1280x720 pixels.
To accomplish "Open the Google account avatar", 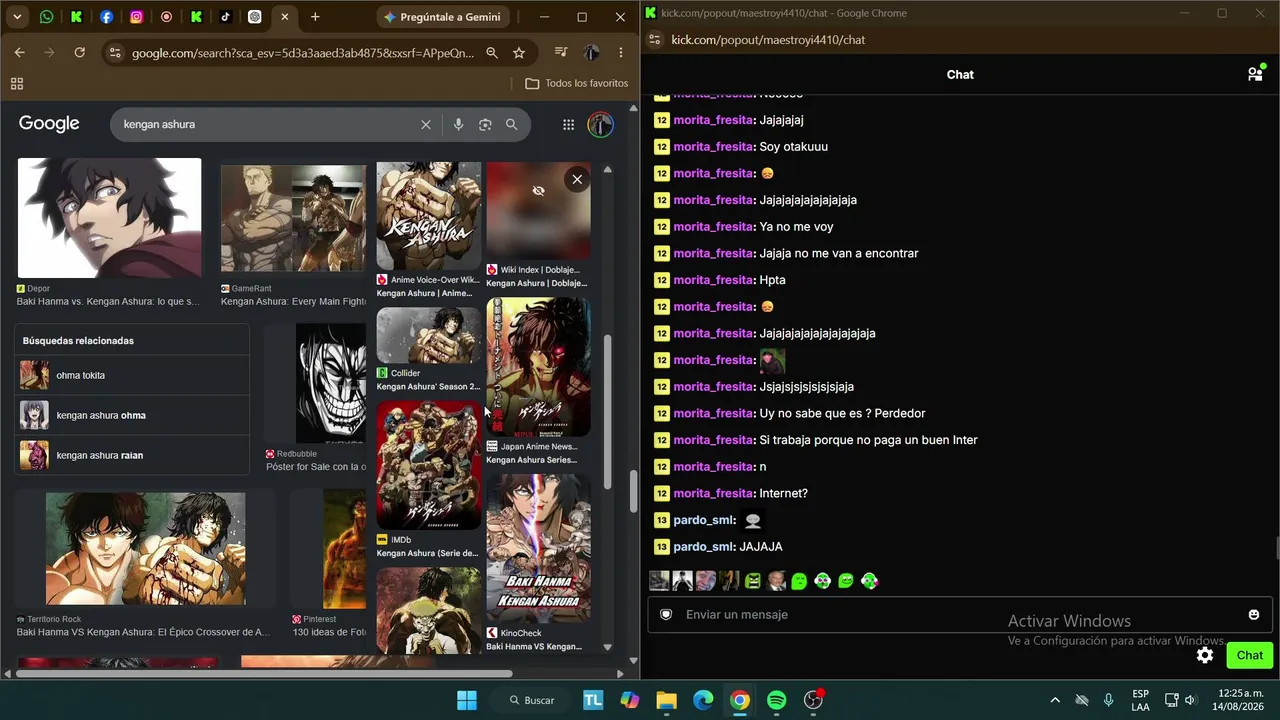I will (x=600, y=124).
